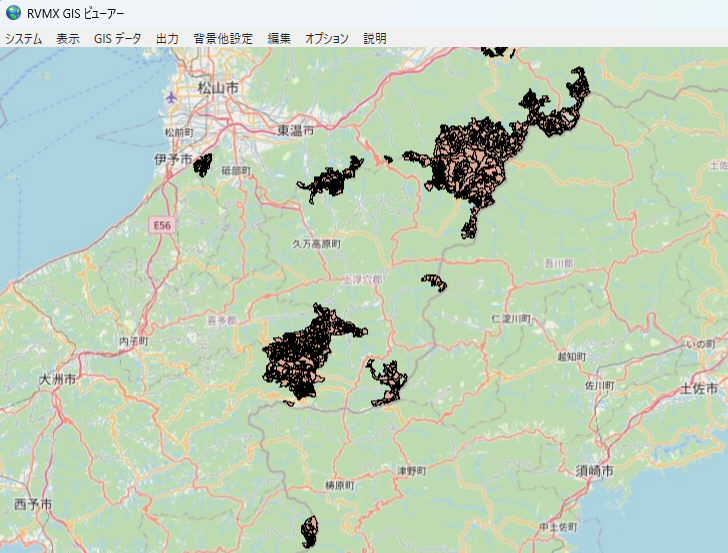The width and height of the screenshot is (728, 553).
Task: Click the 須崎市 city label
Action: point(595,470)
